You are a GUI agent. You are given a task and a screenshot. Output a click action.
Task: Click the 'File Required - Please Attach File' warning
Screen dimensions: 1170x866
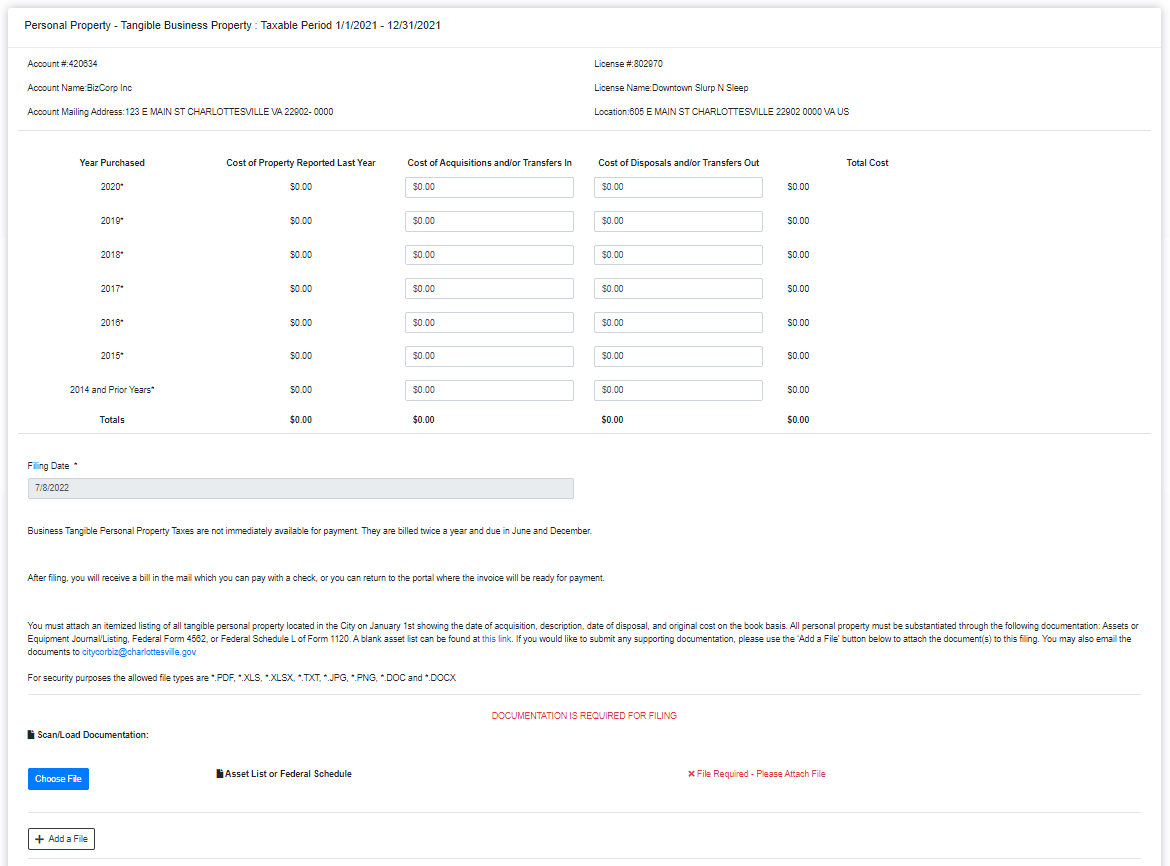tap(760, 773)
